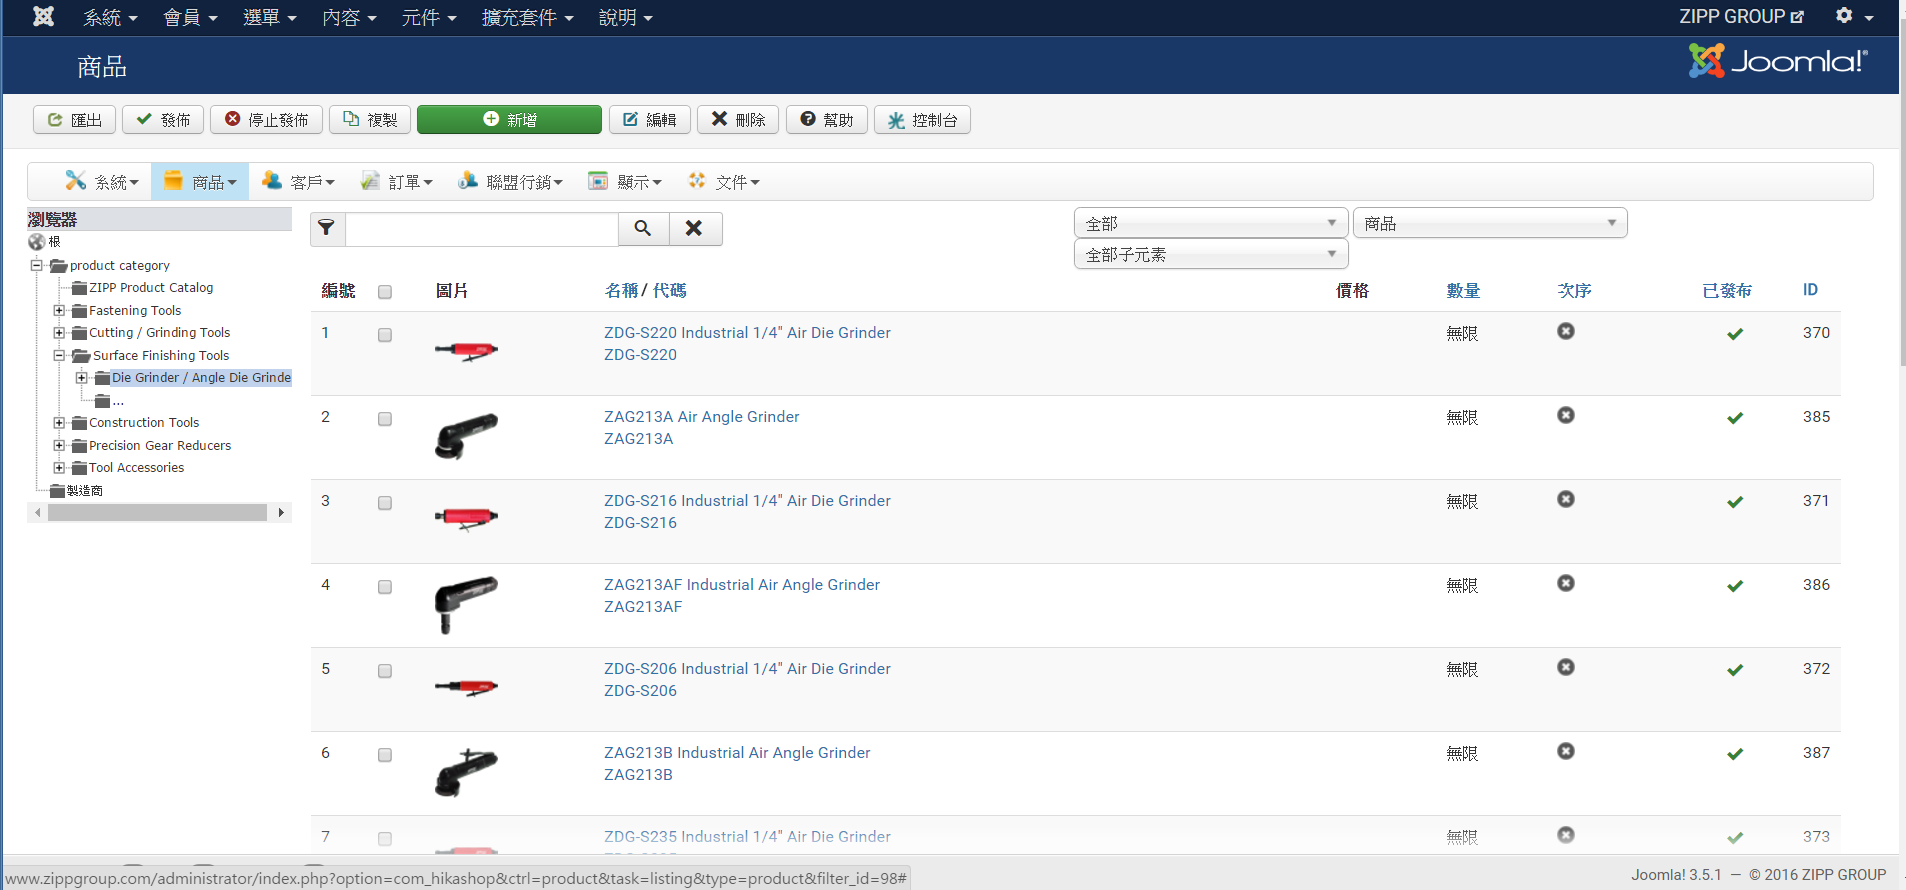Click order icon for ZAG213AF row

[1566, 583]
